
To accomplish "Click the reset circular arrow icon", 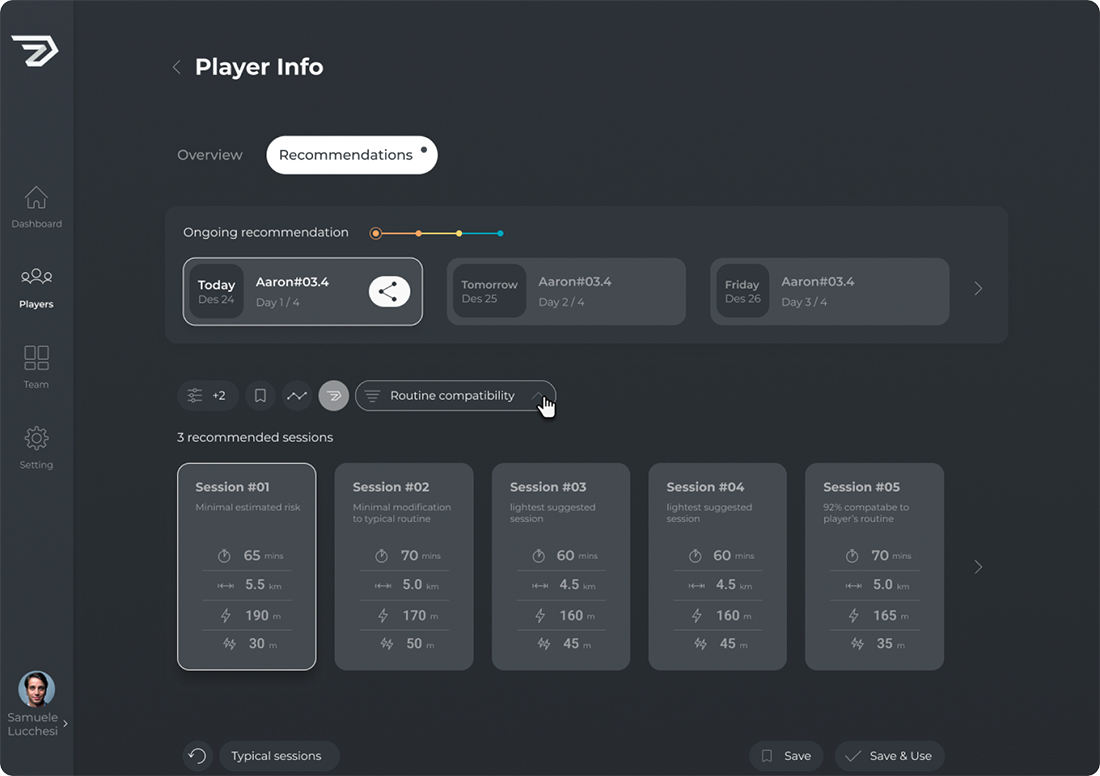I will (x=198, y=756).
